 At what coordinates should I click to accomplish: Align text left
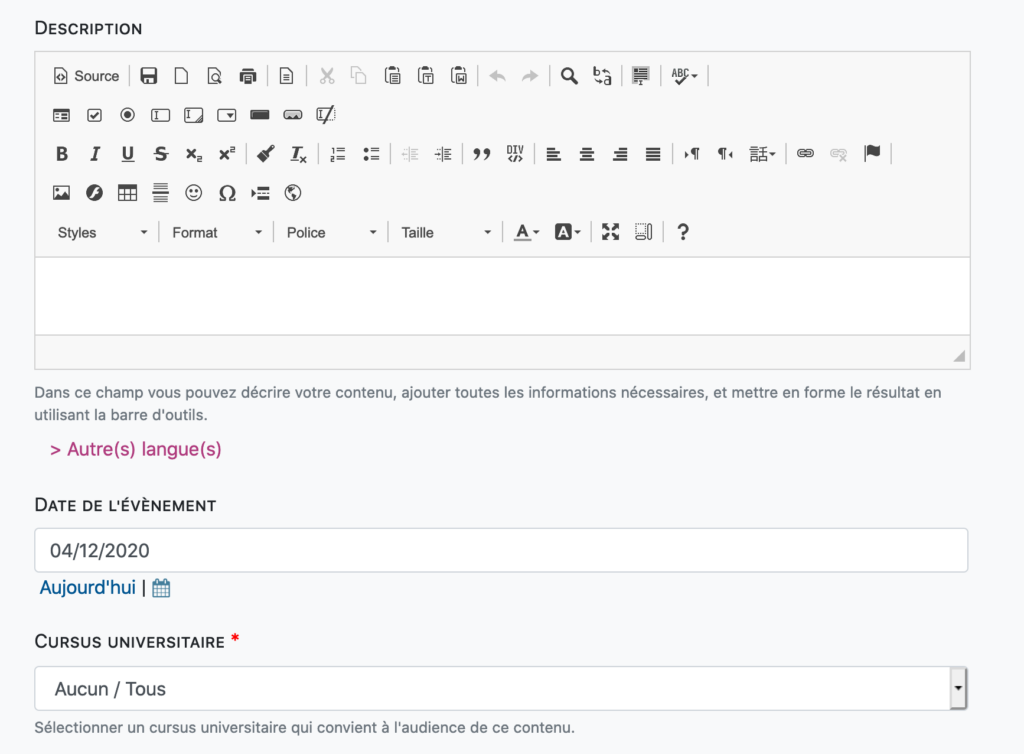[x=554, y=154]
